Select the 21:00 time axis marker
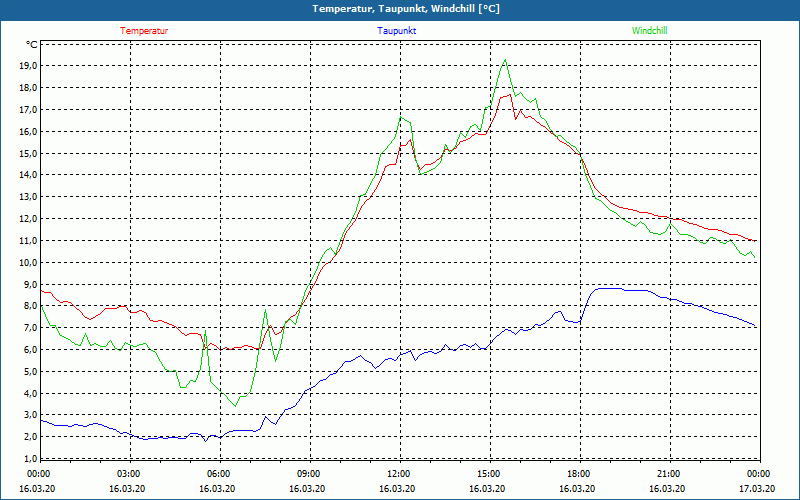 click(668, 474)
